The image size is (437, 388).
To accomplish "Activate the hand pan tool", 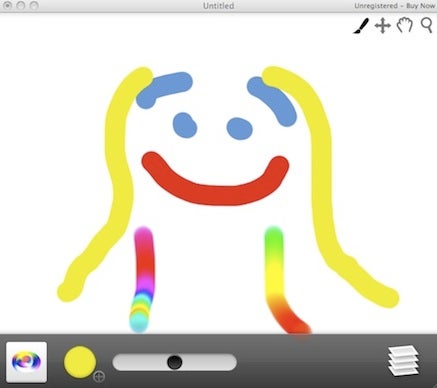I will [x=405, y=25].
